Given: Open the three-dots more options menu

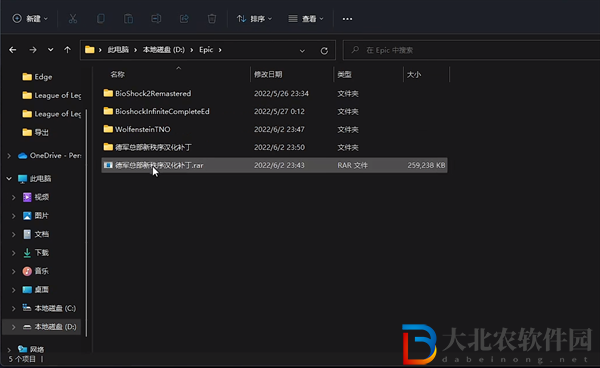Looking at the screenshot, I should [x=347, y=19].
